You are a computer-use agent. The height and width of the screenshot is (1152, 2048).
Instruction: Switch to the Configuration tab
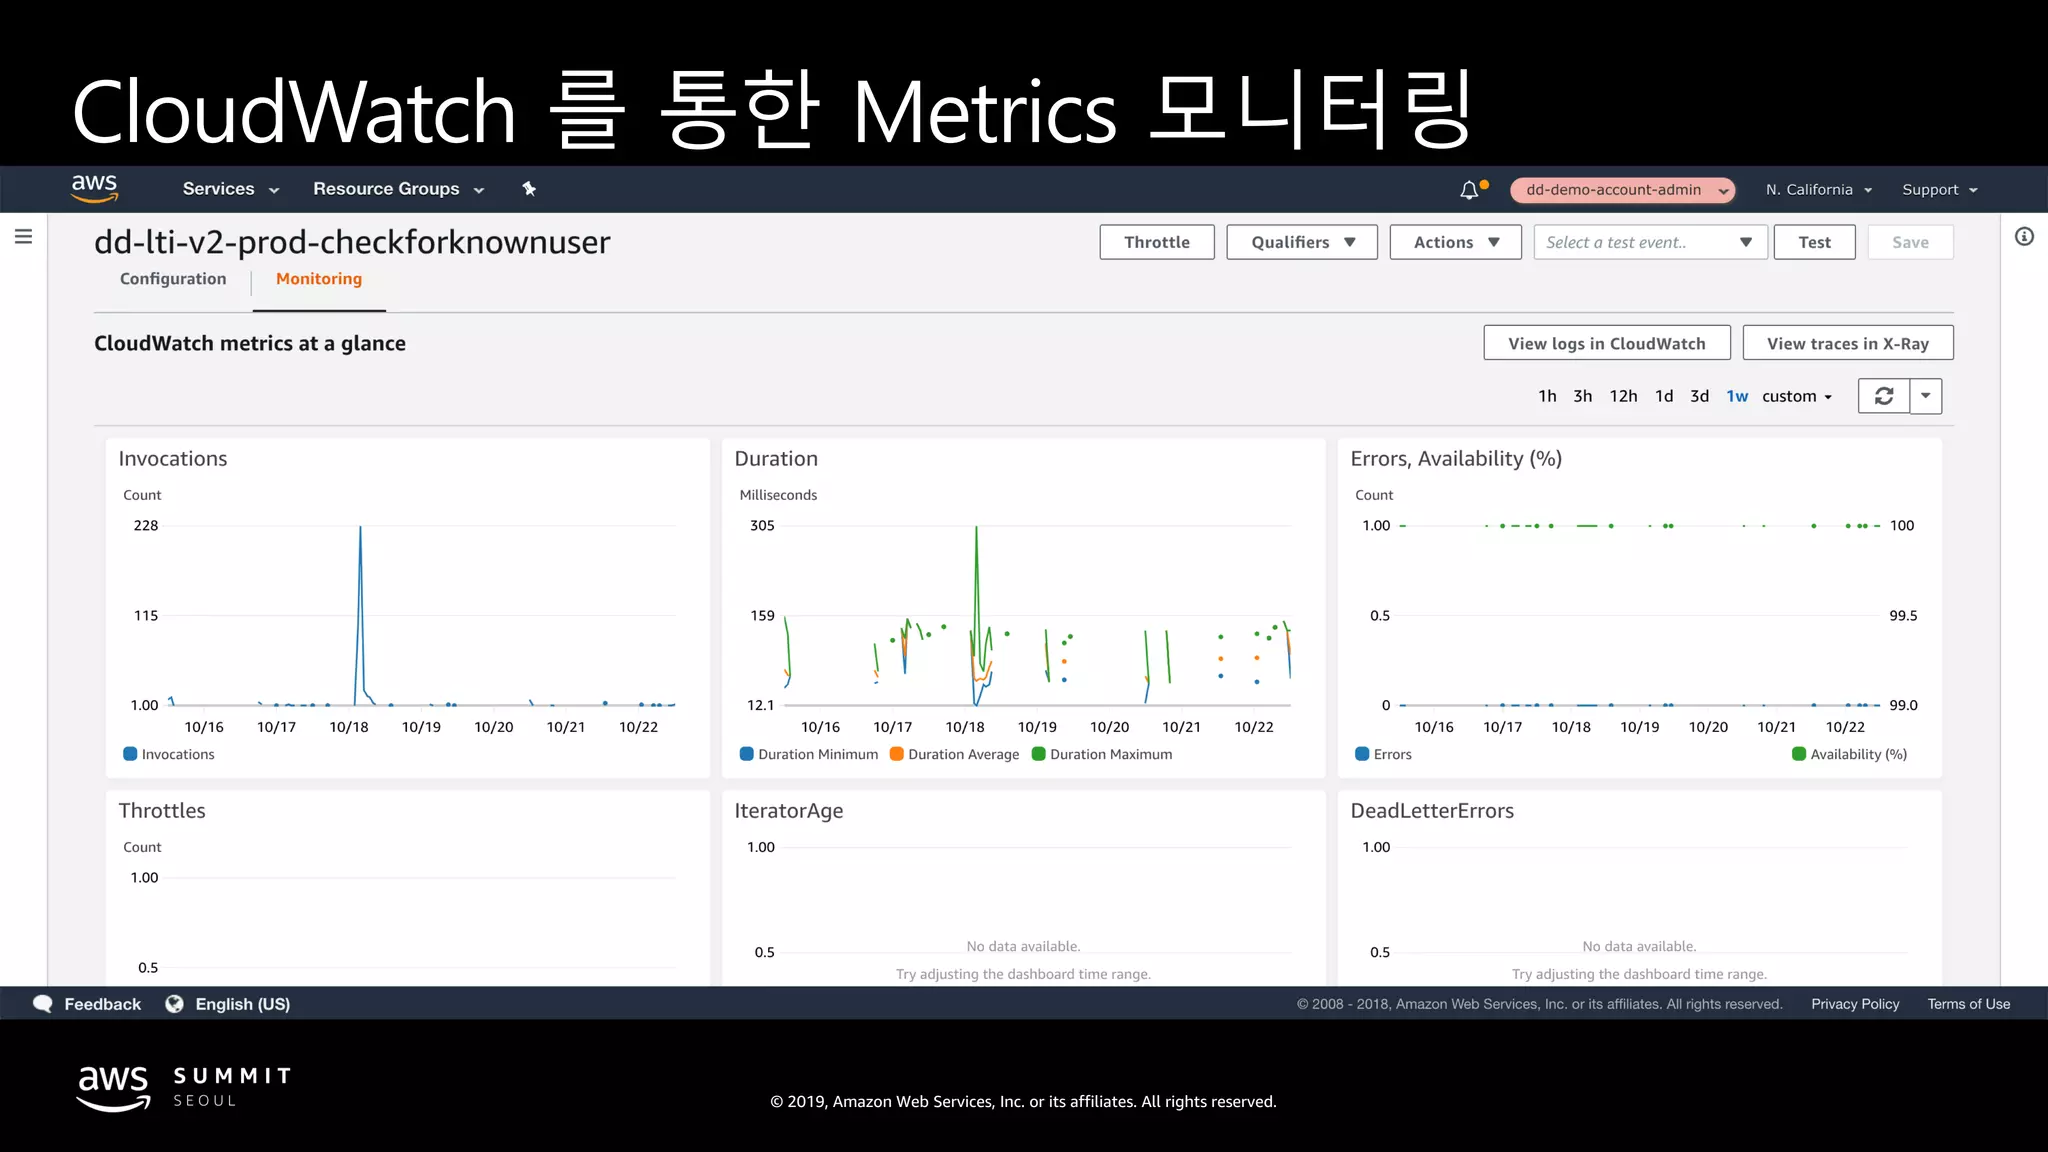pos(173,279)
